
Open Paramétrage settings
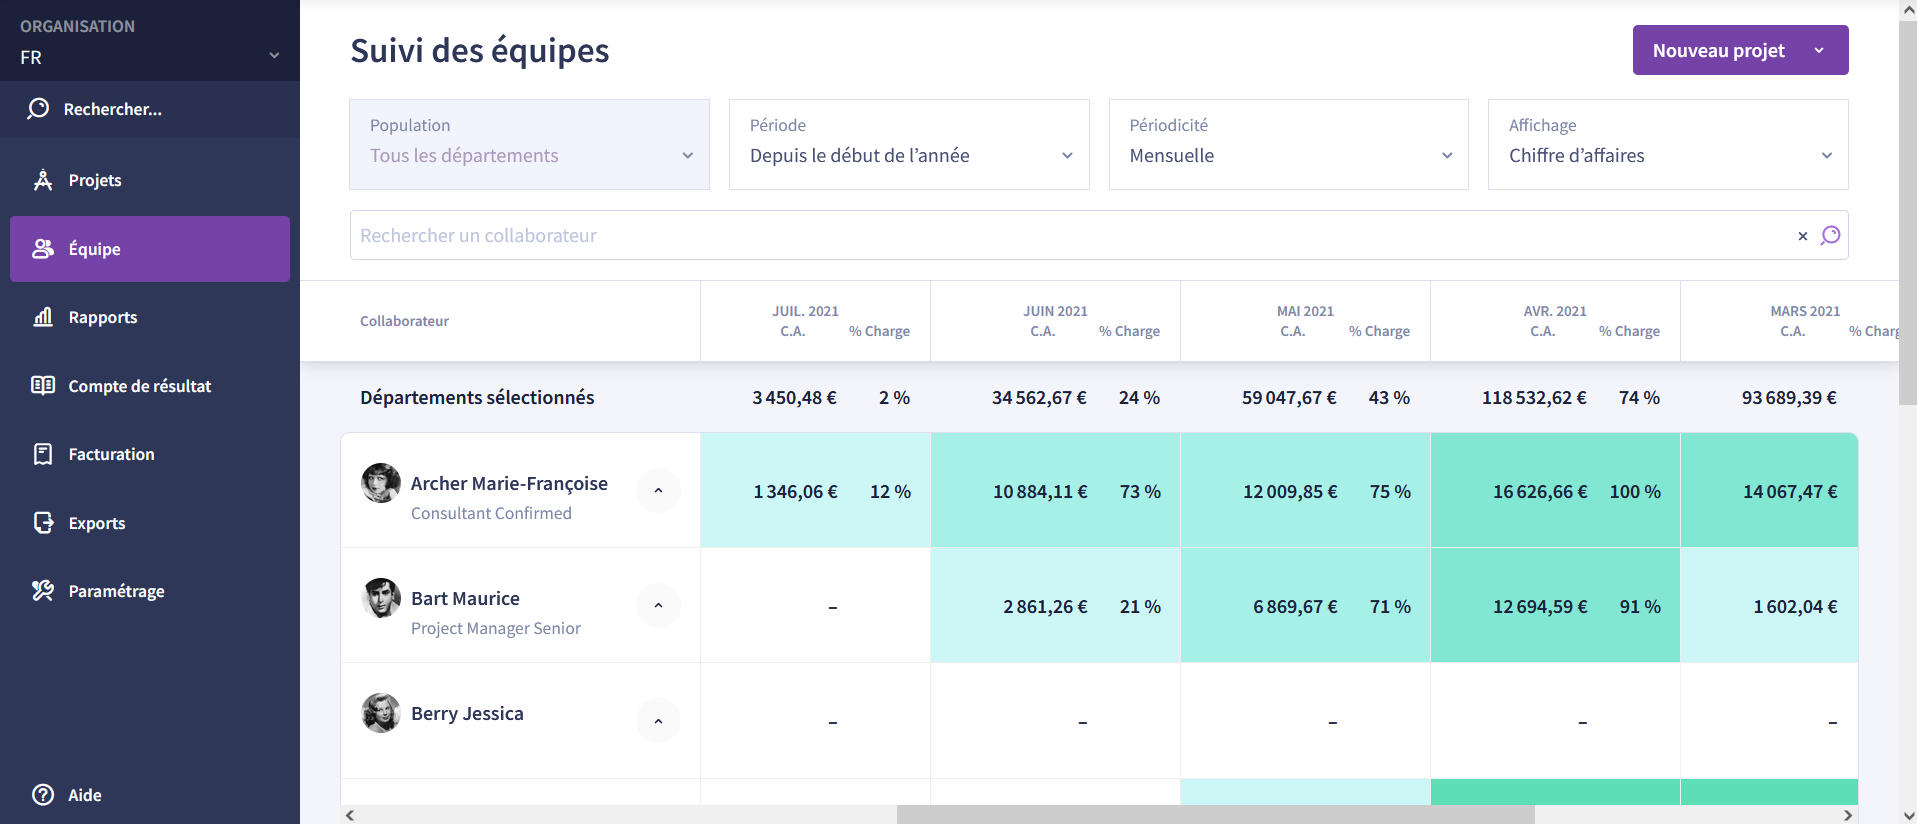tap(150, 591)
